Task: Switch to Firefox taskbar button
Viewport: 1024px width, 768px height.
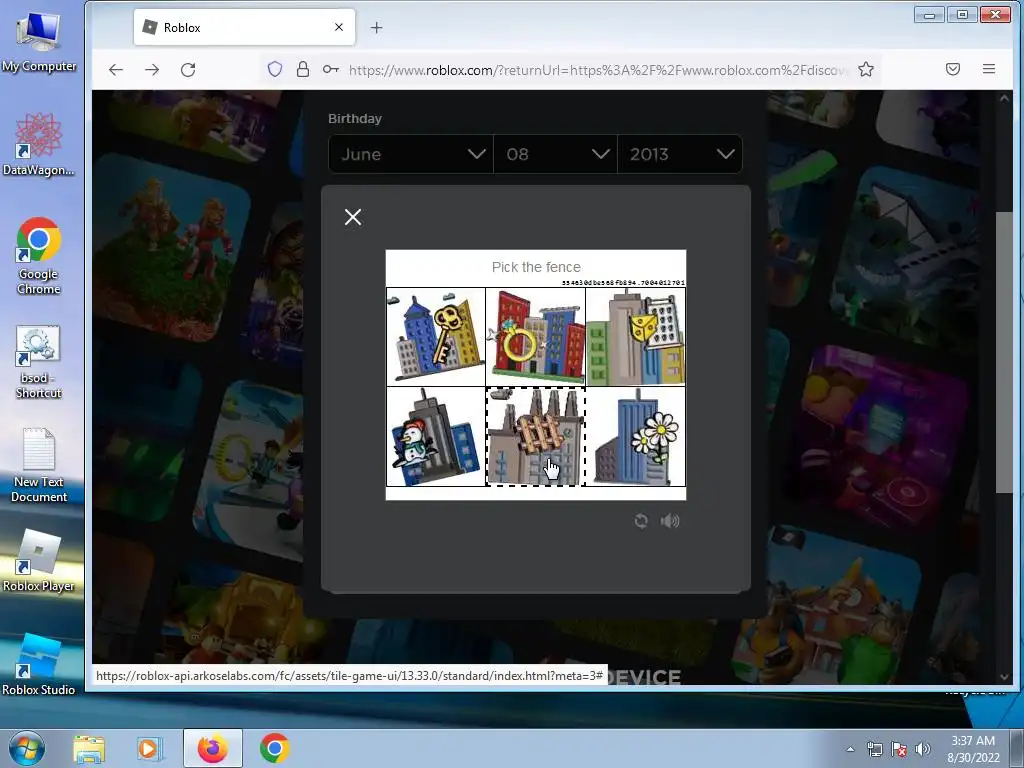Action: (x=212, y=748)
